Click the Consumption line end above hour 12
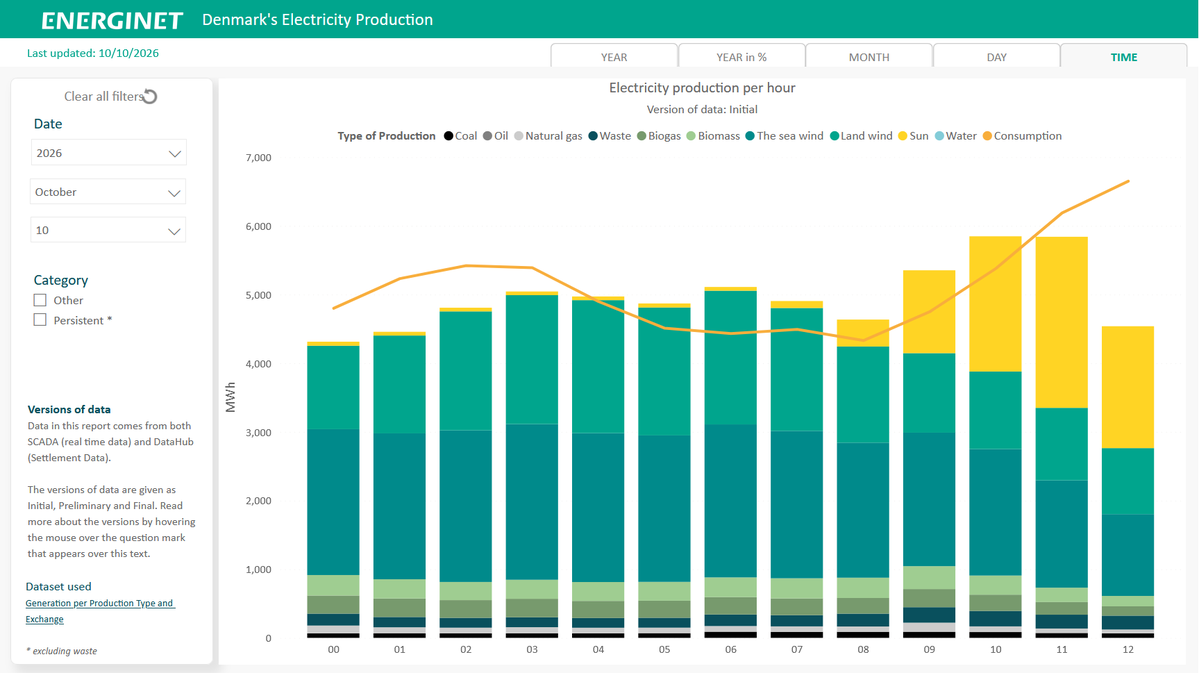Viewport: 1199px width, 673px height. (1128, 181)
